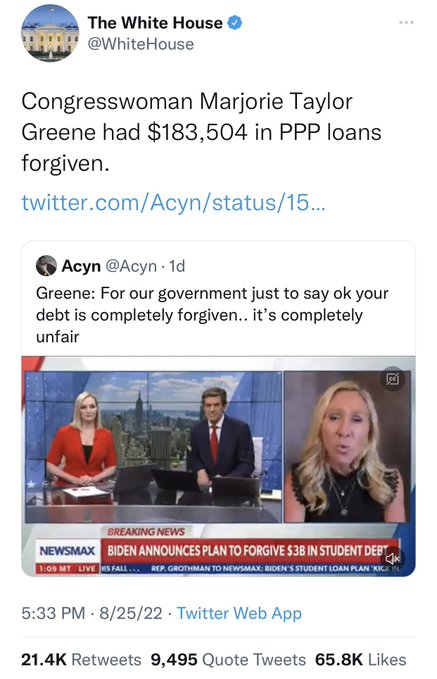Click the 1d timestamp on quoted tweet
Screen dimensions: 437x679
pos(177,266)
